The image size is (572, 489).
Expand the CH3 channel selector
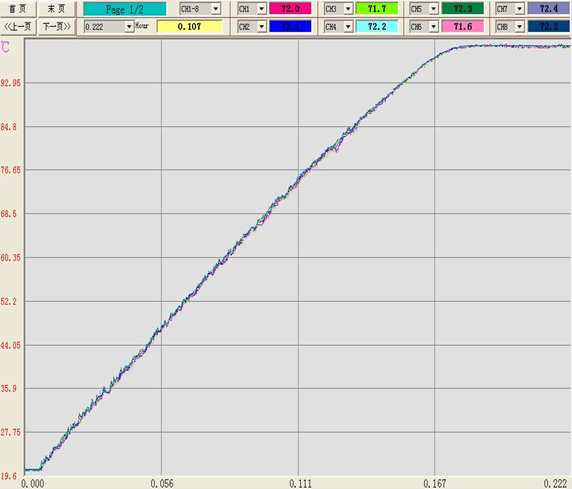pos(348,8)
